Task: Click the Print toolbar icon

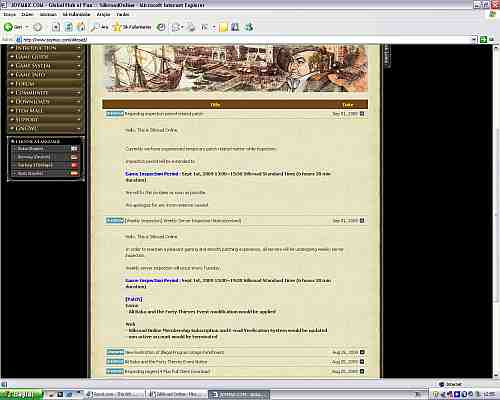Action: point(191,27)
